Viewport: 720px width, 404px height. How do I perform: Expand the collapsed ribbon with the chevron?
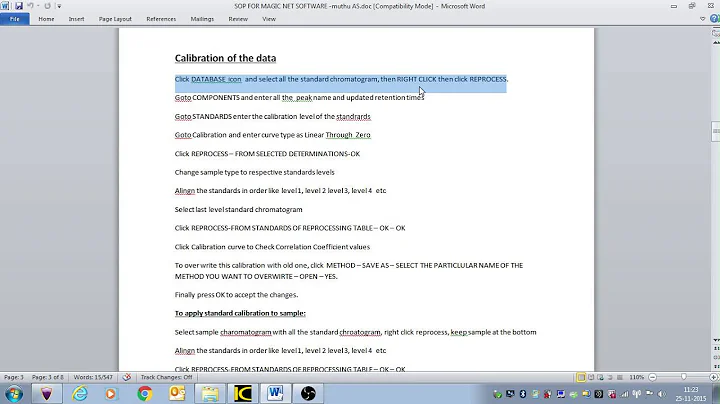(703, 19)
